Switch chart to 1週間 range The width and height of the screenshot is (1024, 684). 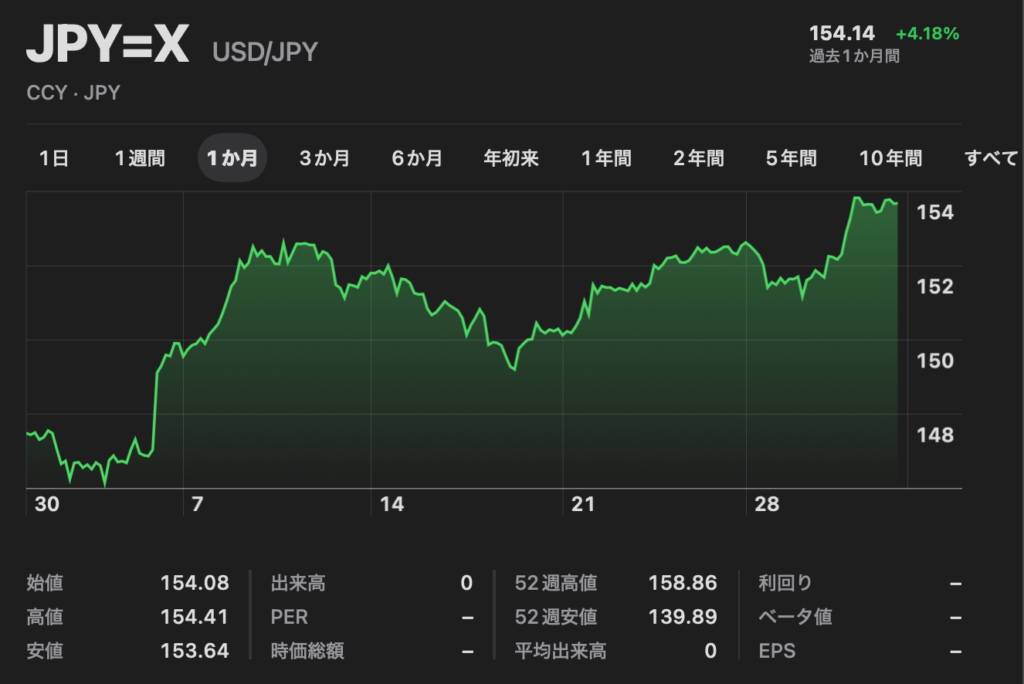click(x=140, y=158)
